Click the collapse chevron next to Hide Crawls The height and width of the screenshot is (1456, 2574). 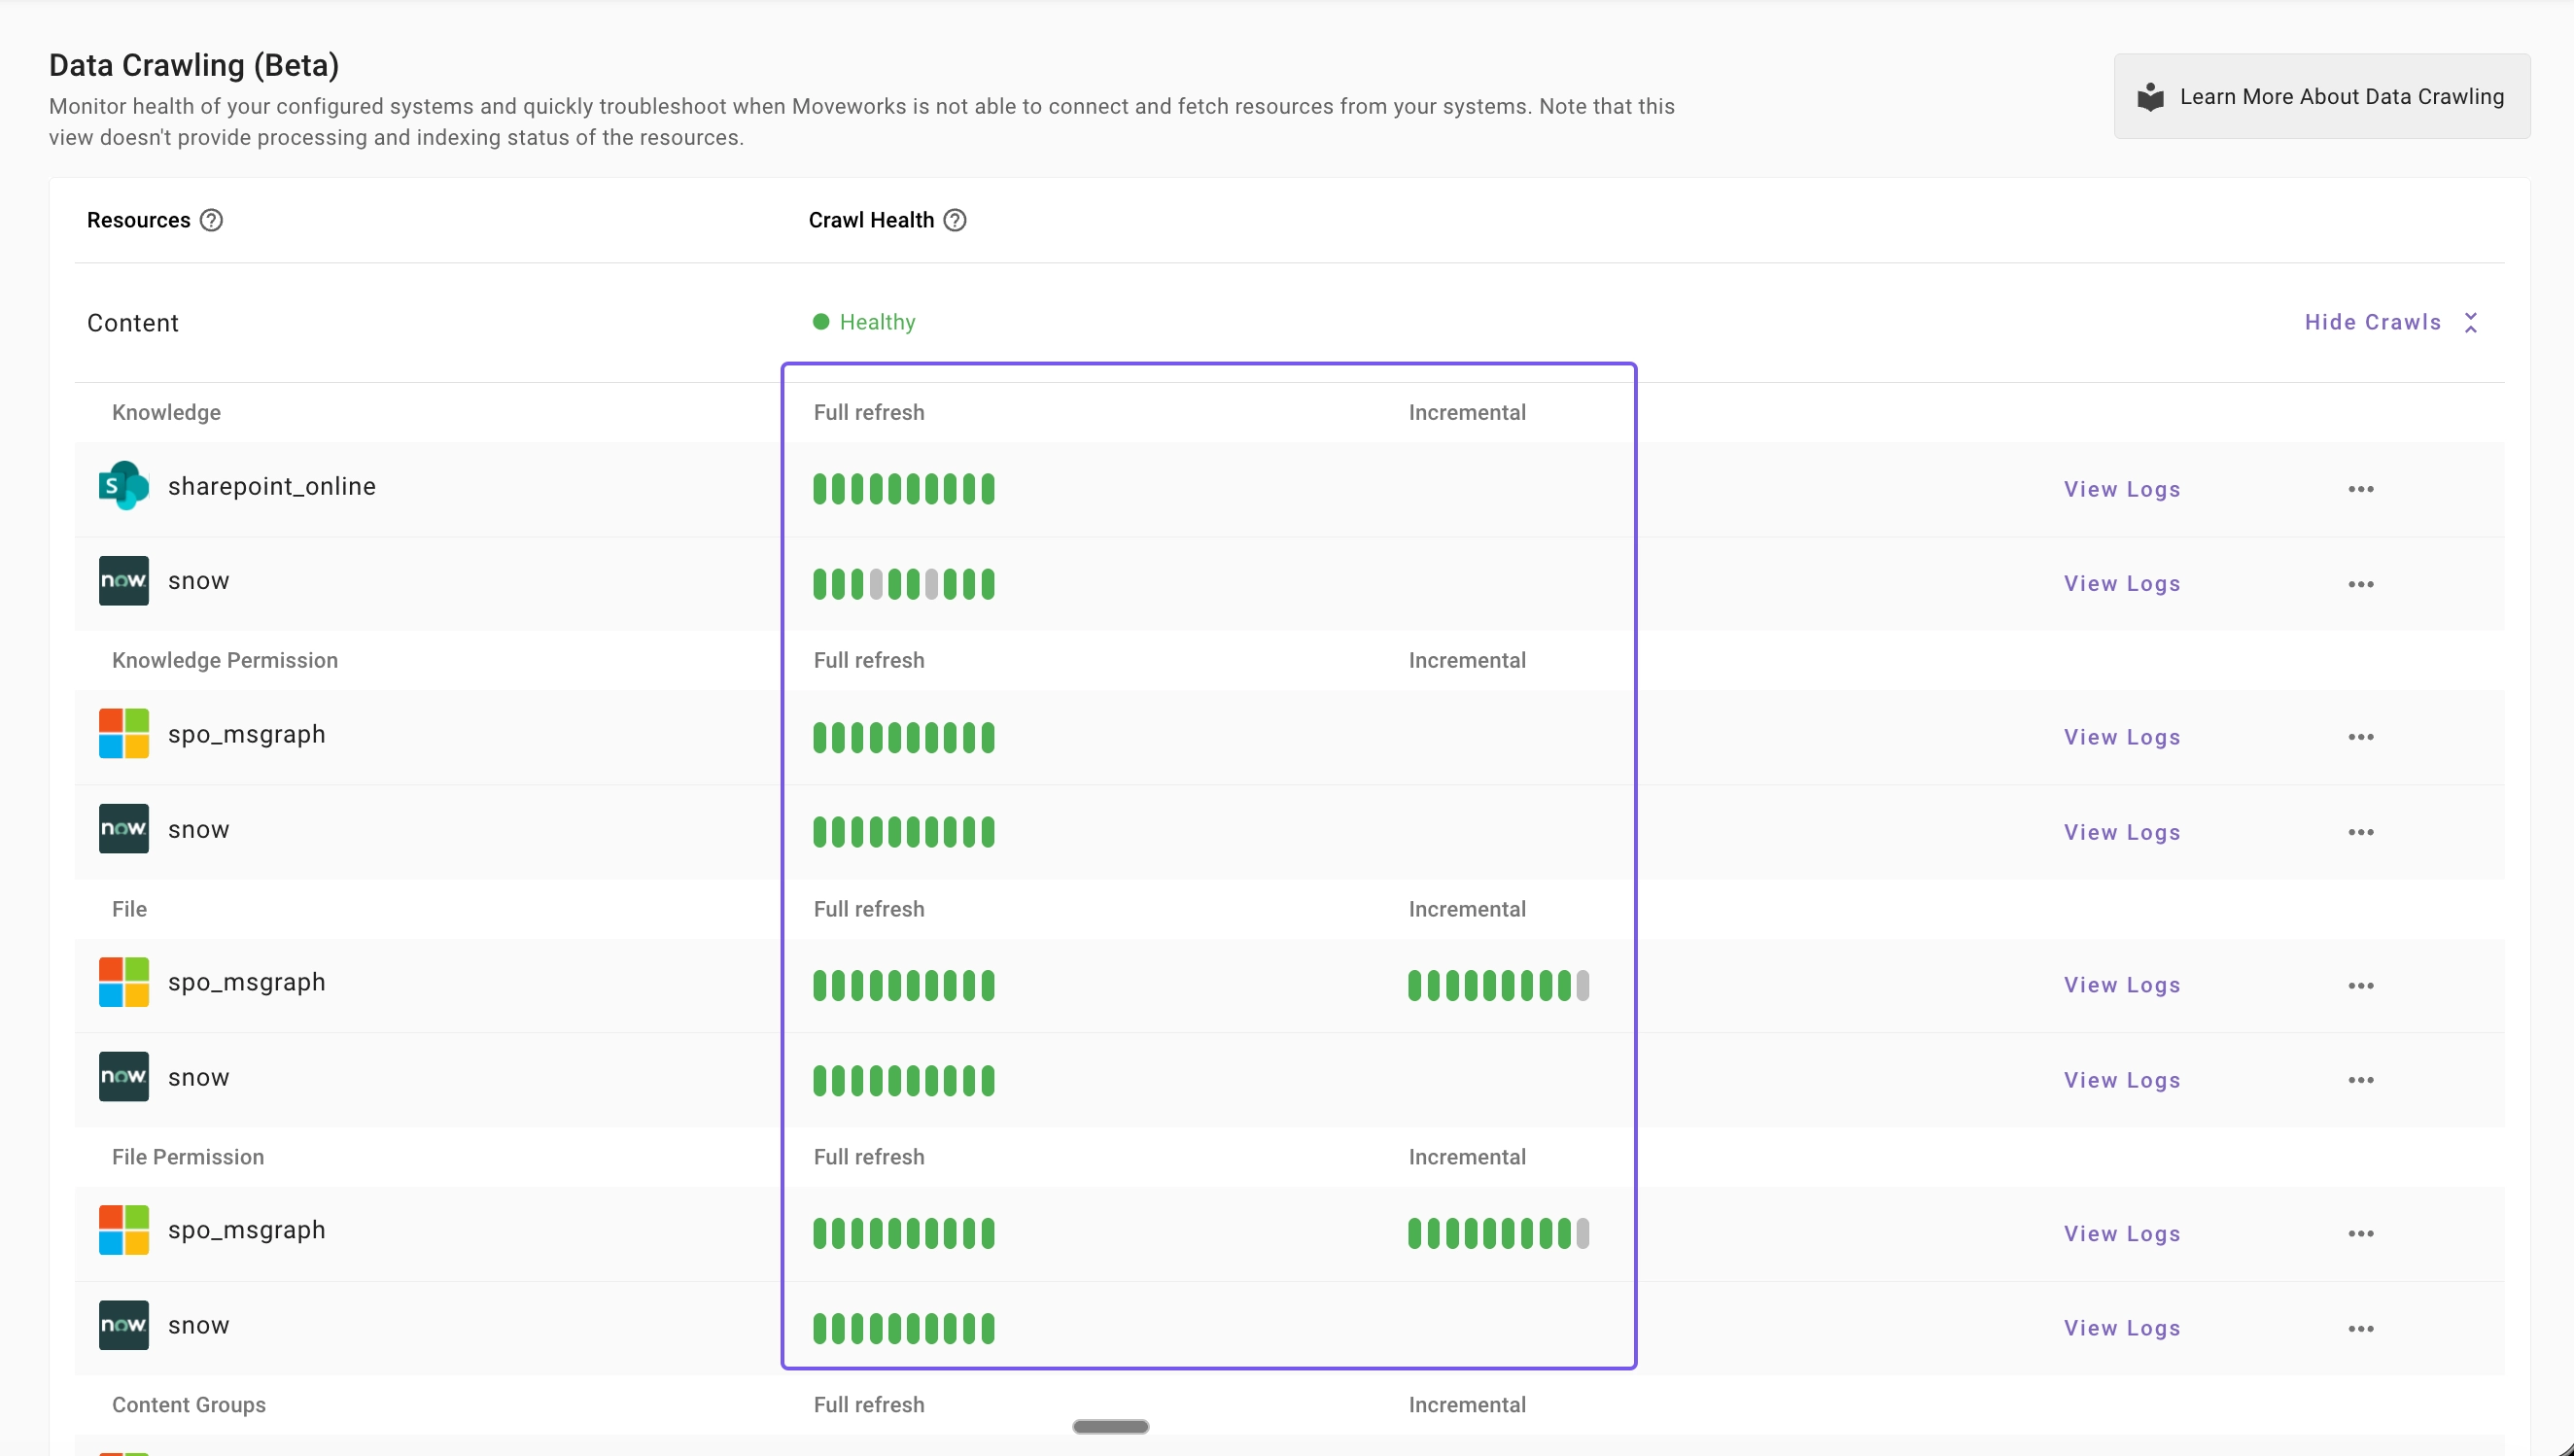2470,322
